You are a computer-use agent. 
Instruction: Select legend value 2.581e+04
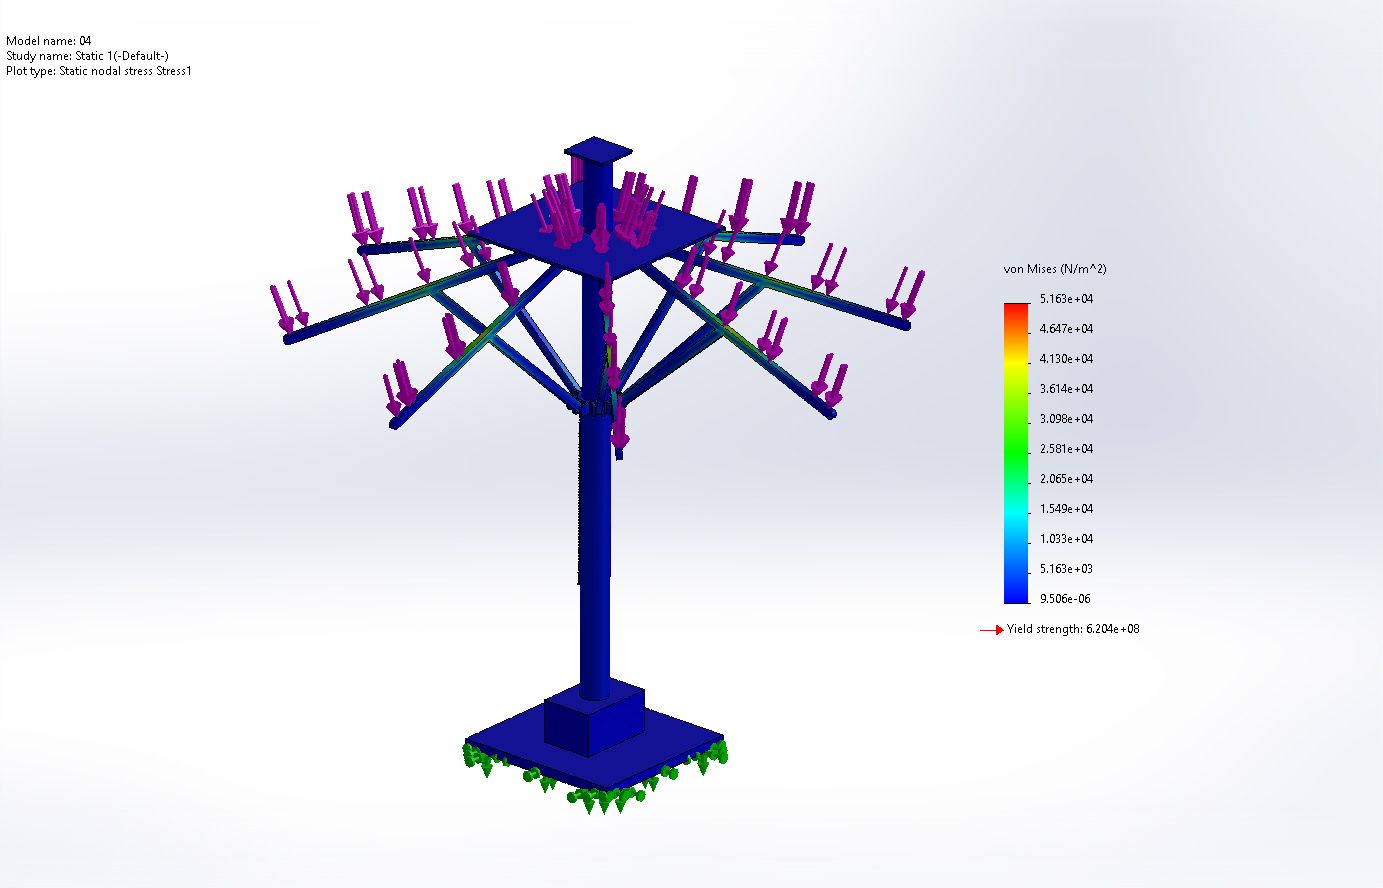(1066, 449)
